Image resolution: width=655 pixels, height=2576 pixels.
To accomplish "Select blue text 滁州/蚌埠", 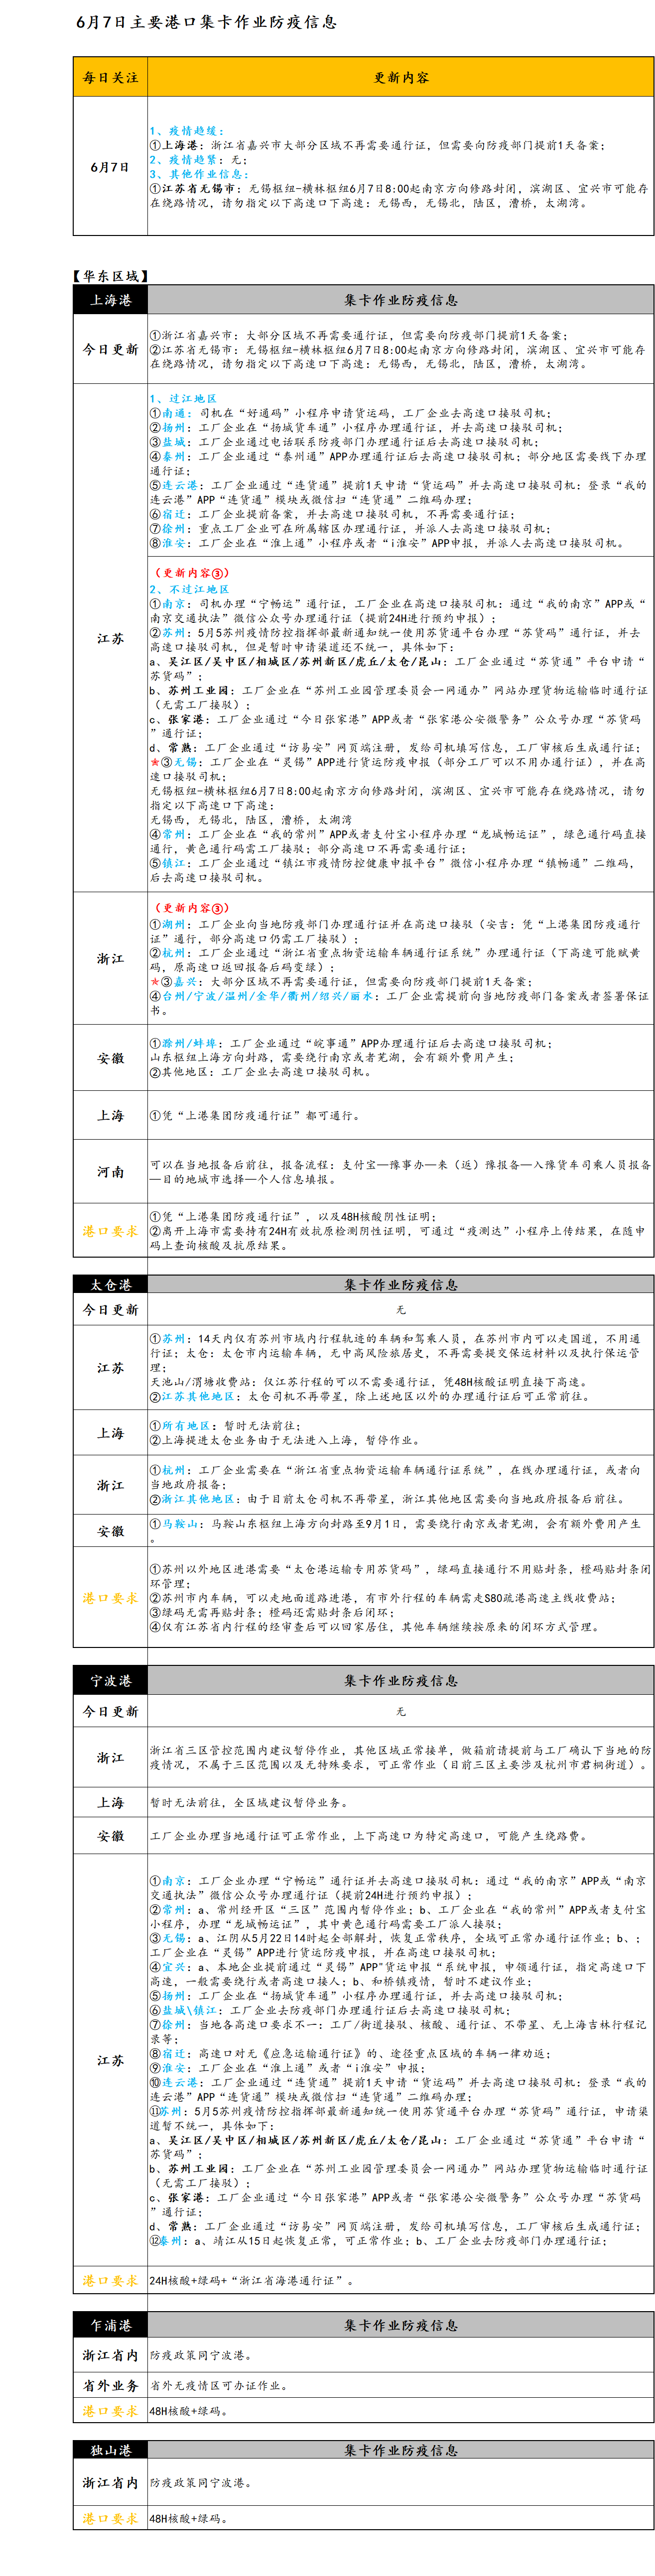I will coord(190,1043).
